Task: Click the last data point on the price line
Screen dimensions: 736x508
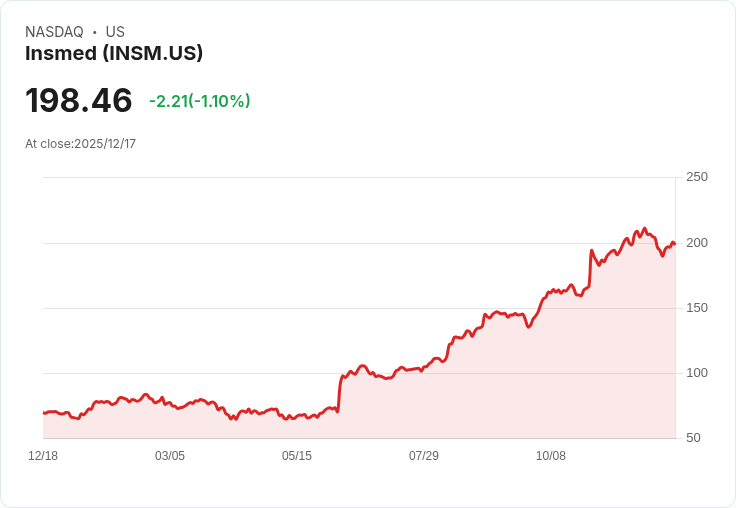Action: point(675,244)
